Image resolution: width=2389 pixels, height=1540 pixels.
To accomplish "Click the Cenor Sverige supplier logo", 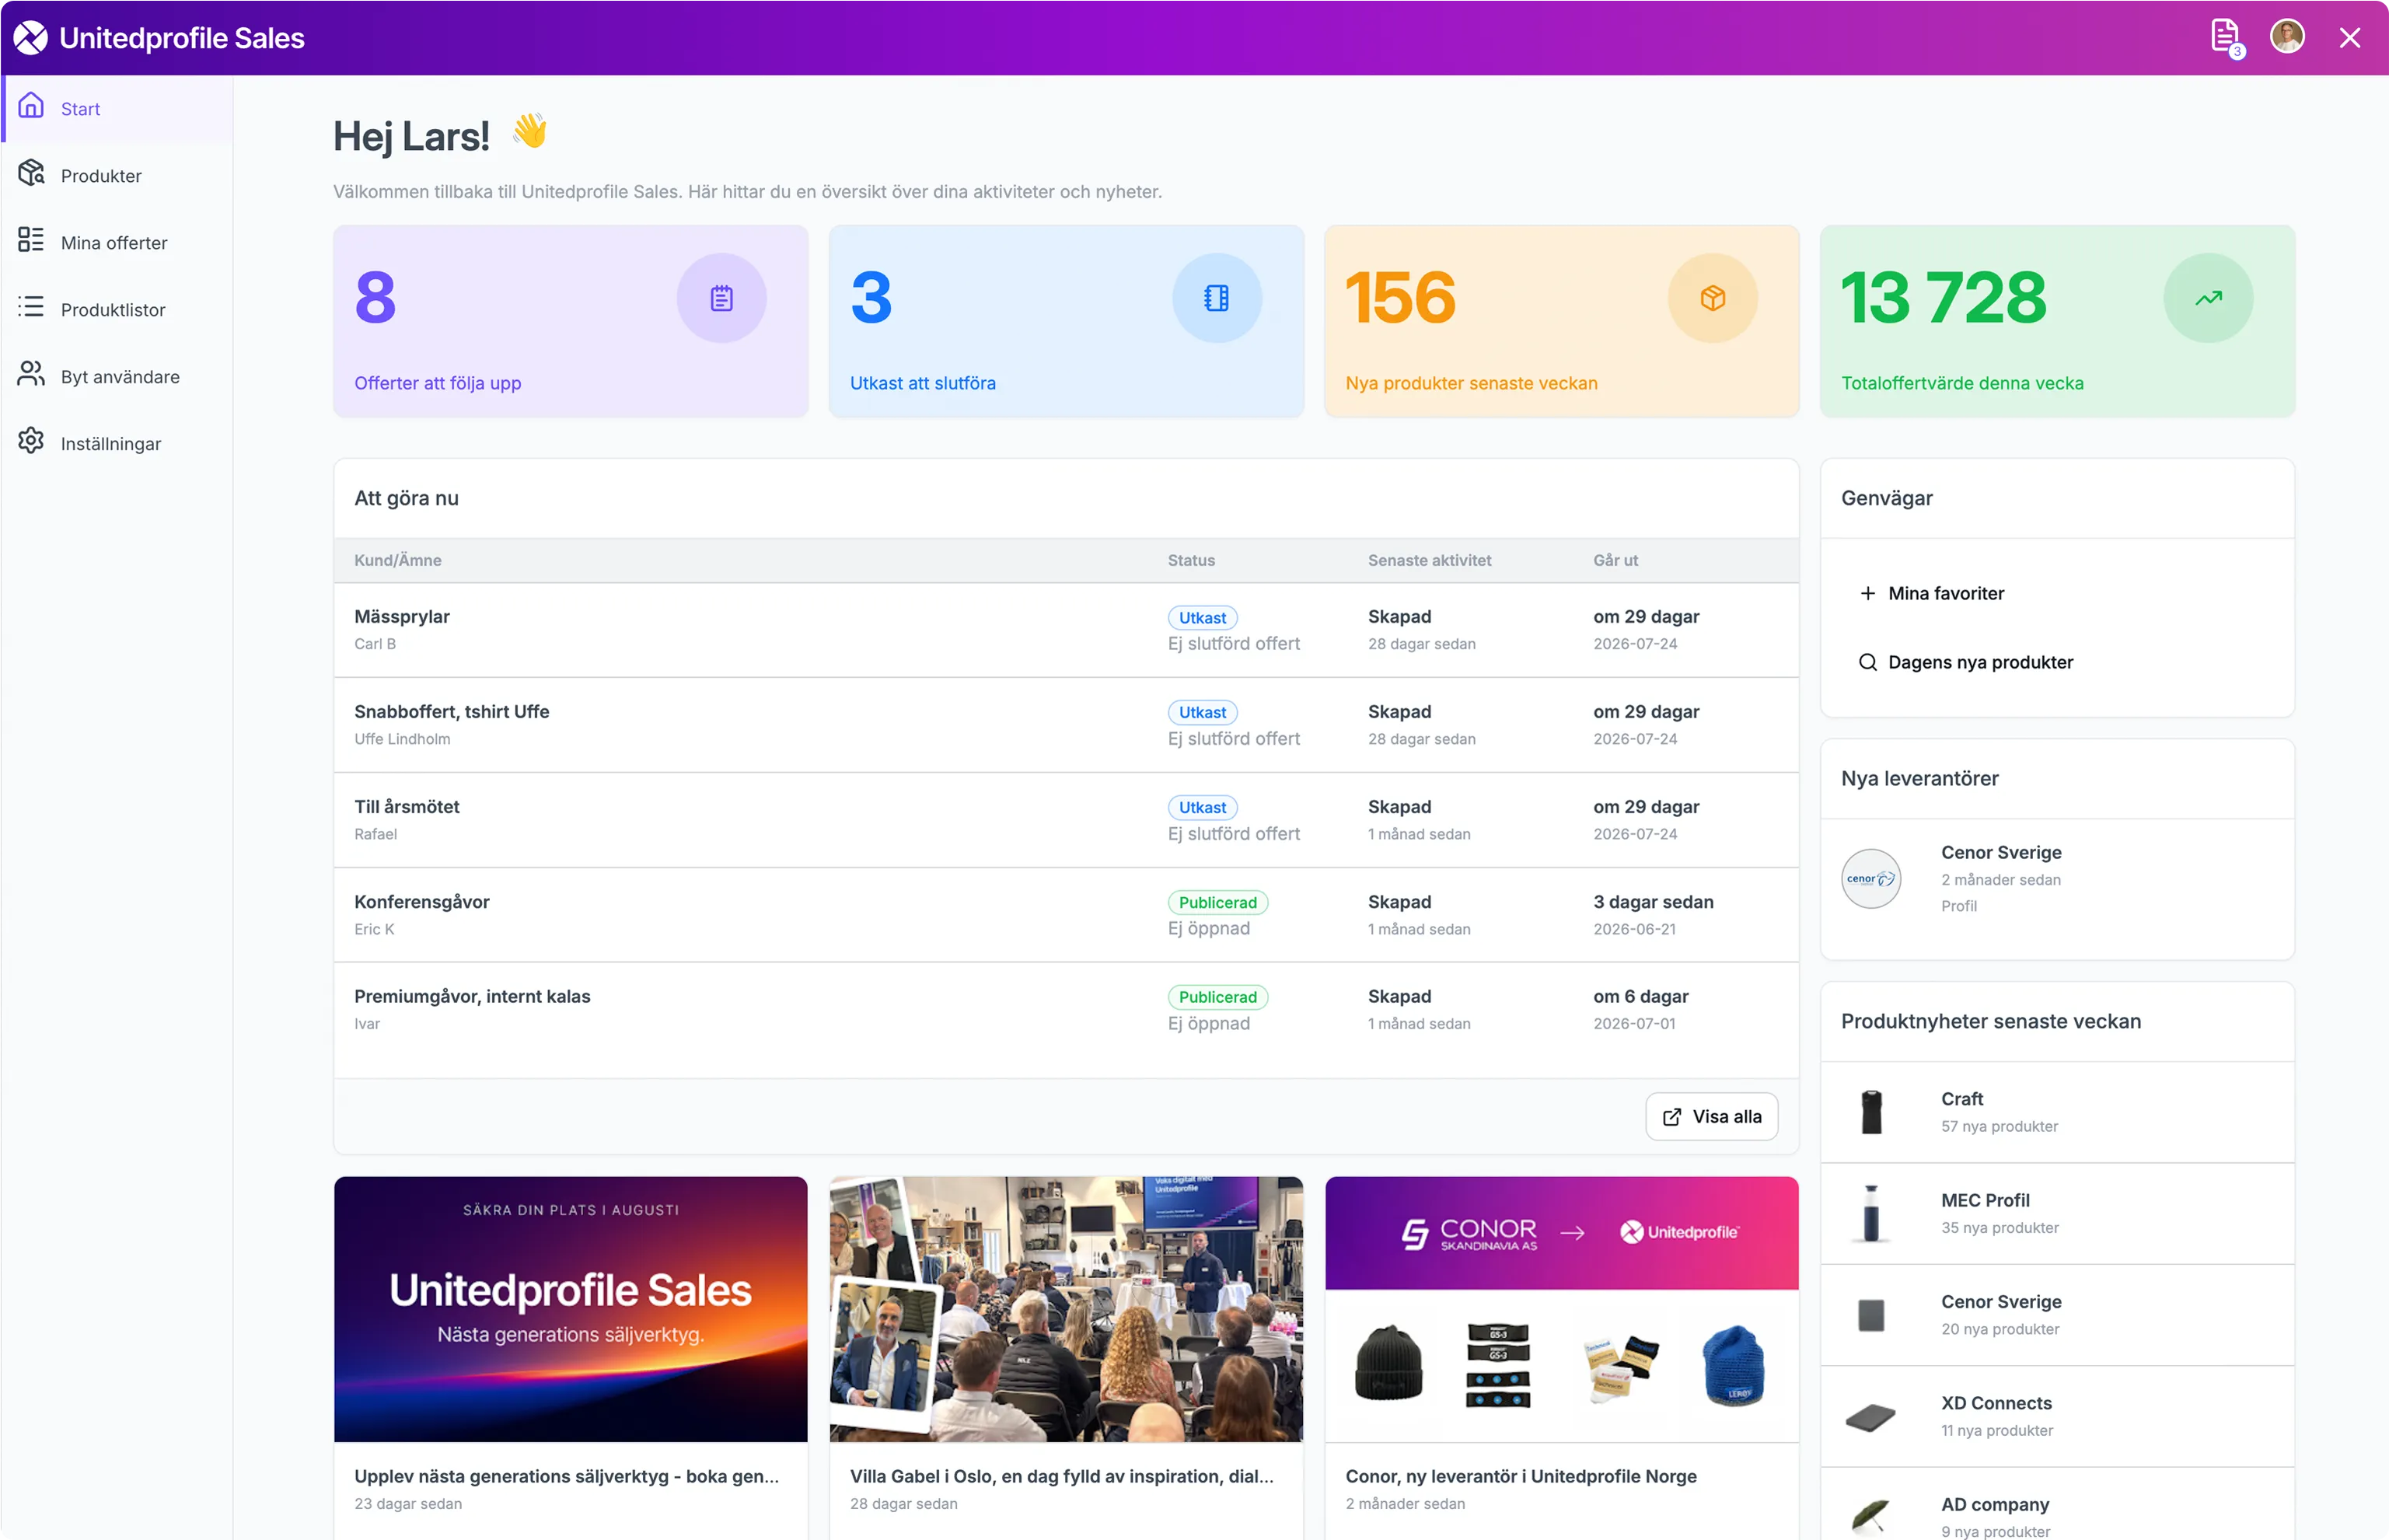I will [1871, 878].
